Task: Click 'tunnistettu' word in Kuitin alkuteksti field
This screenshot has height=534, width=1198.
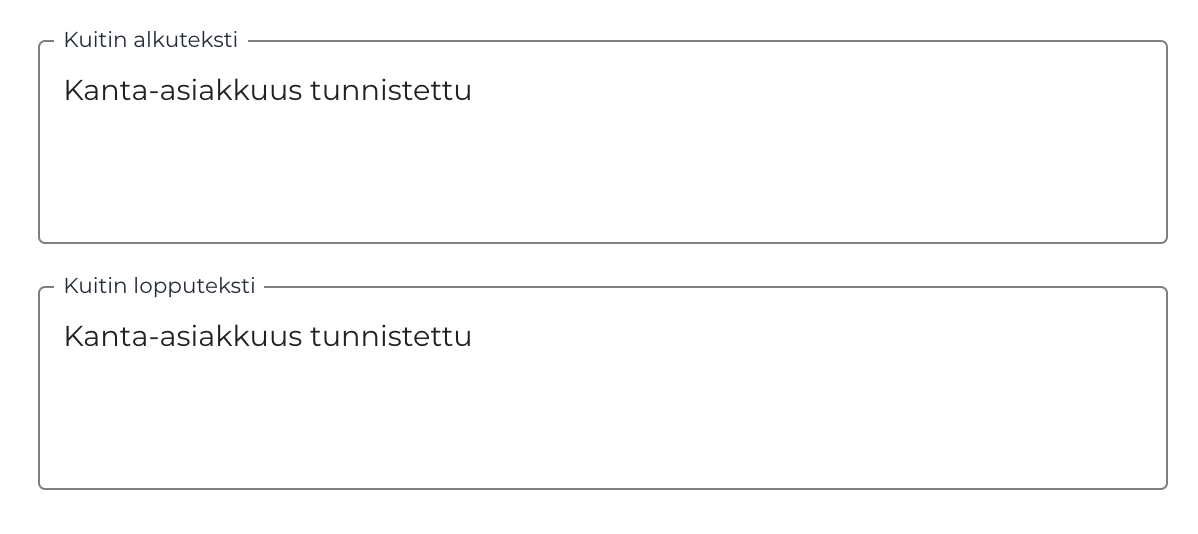Action: [x=391, y=91]
